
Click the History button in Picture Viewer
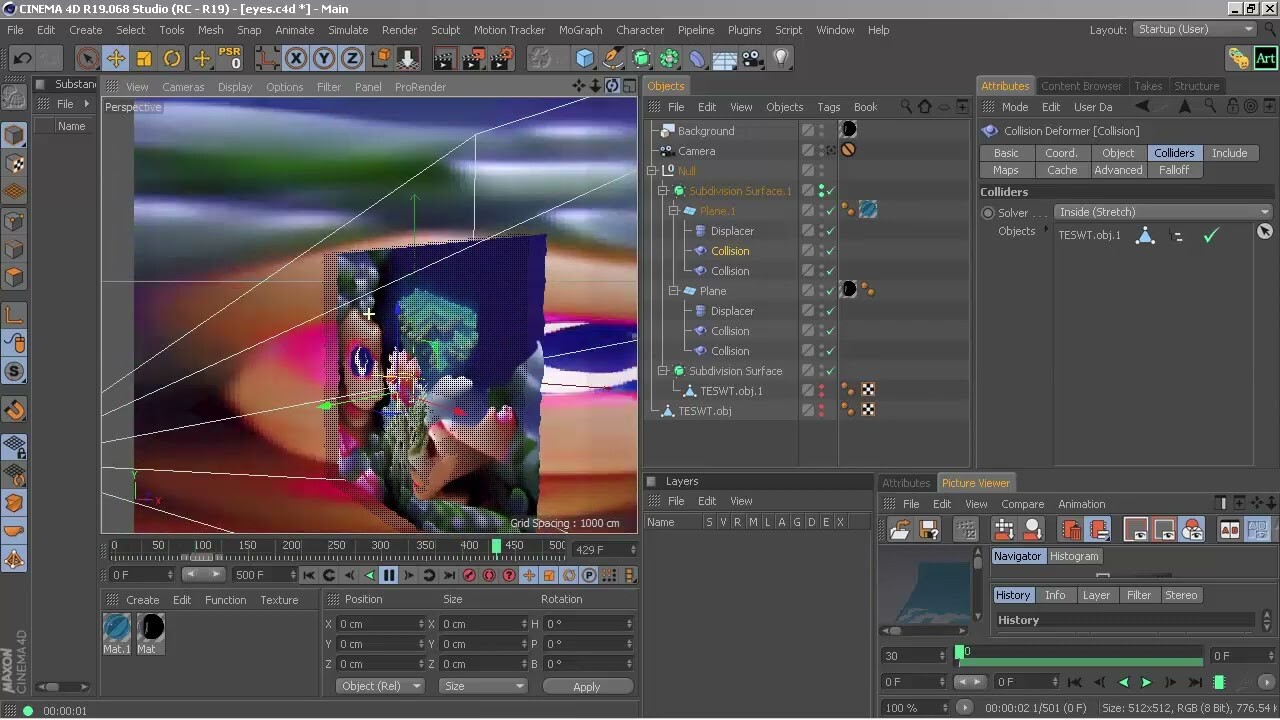point(1013,595)
